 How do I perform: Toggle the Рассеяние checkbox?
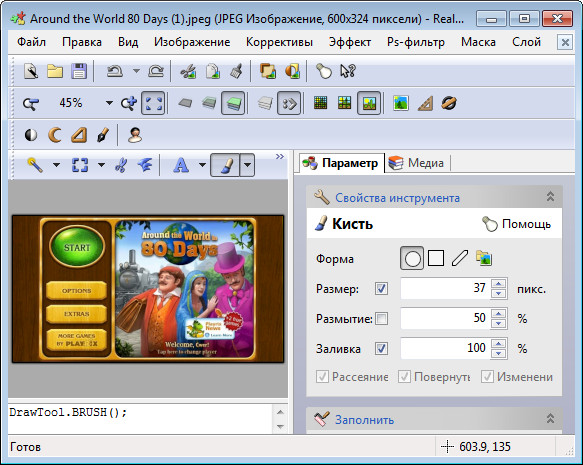click(x=322, y=377)
